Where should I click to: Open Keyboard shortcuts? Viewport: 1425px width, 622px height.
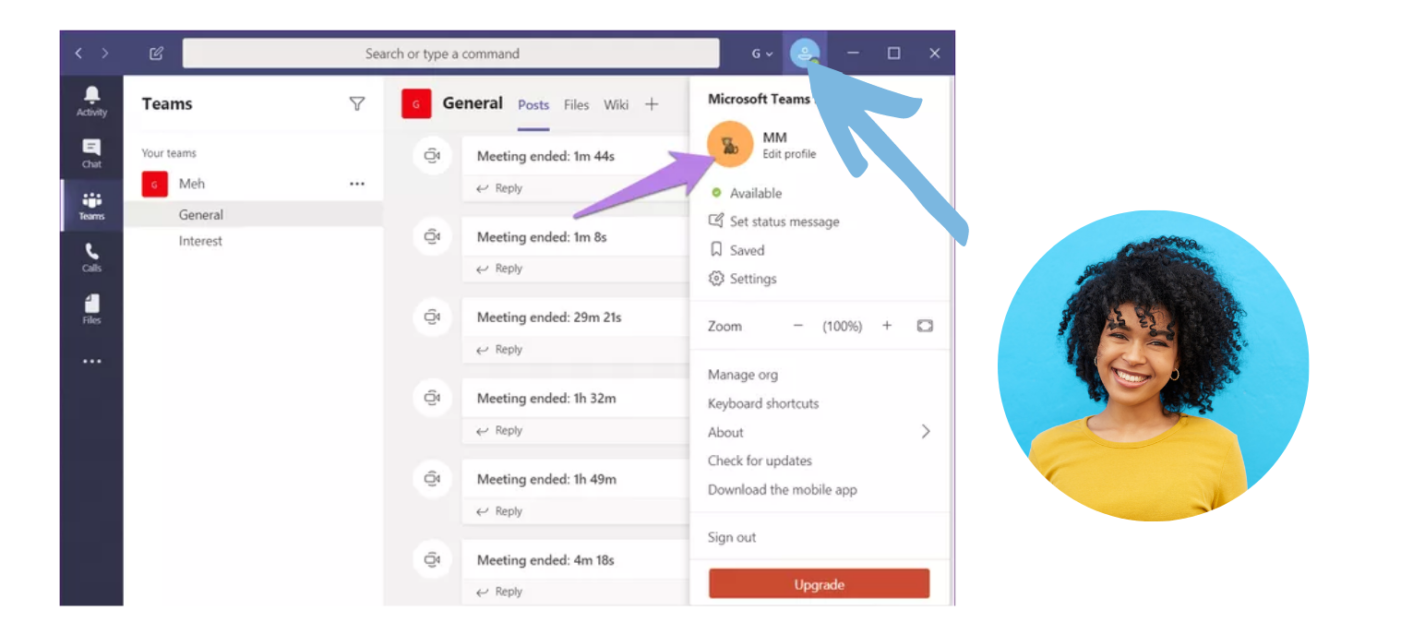[763, 404]
